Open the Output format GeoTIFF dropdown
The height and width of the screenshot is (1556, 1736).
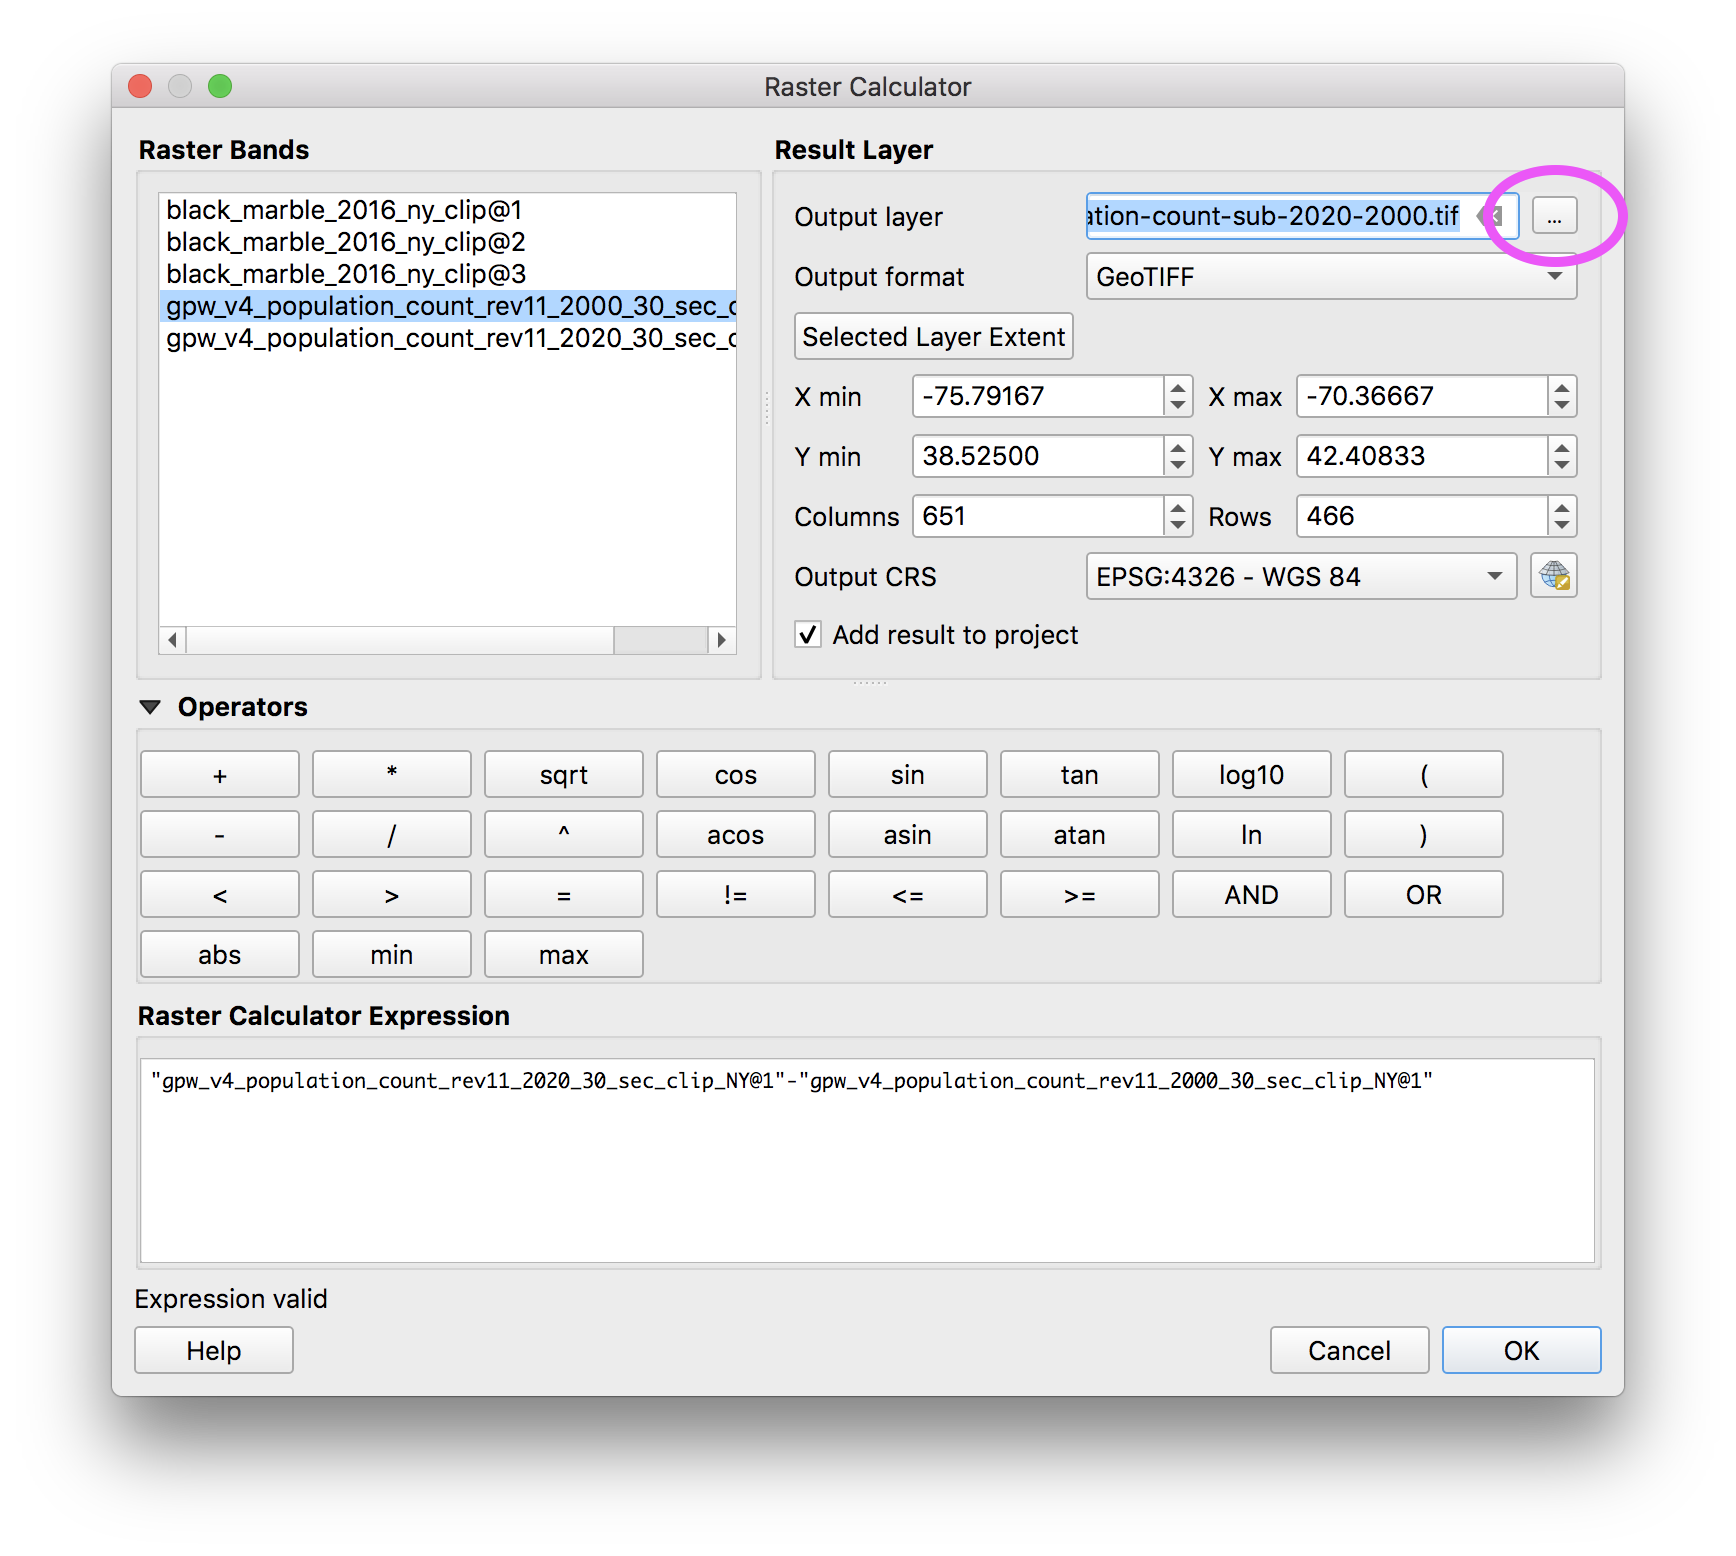(1330, 277)
